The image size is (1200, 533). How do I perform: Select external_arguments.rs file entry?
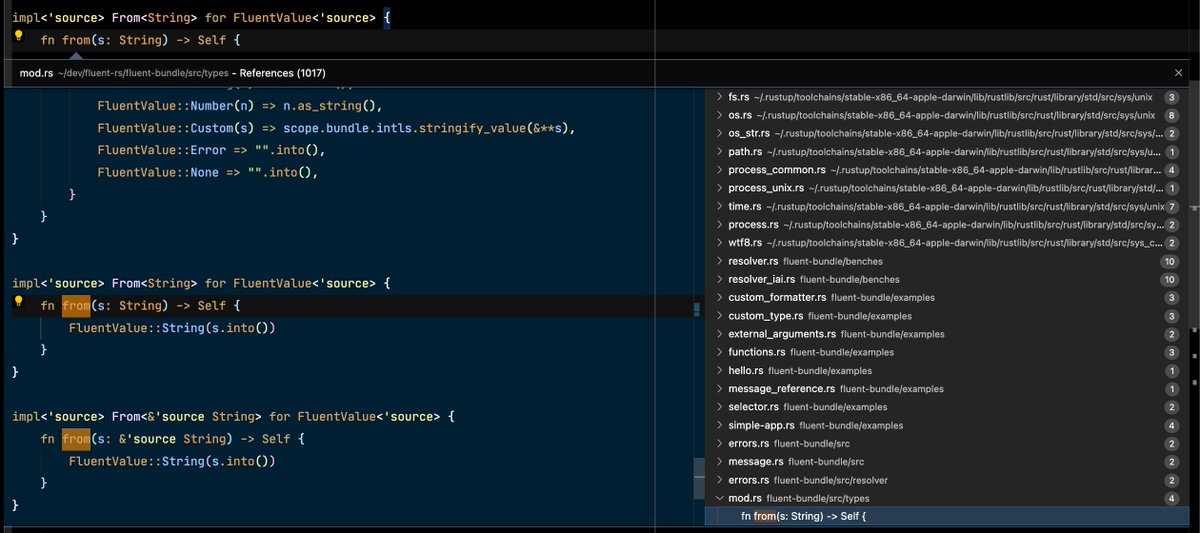click(x=947, y=334)
